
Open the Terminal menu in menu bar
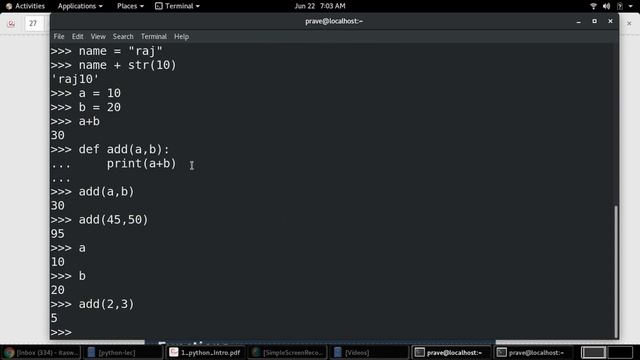click(154, 37)
